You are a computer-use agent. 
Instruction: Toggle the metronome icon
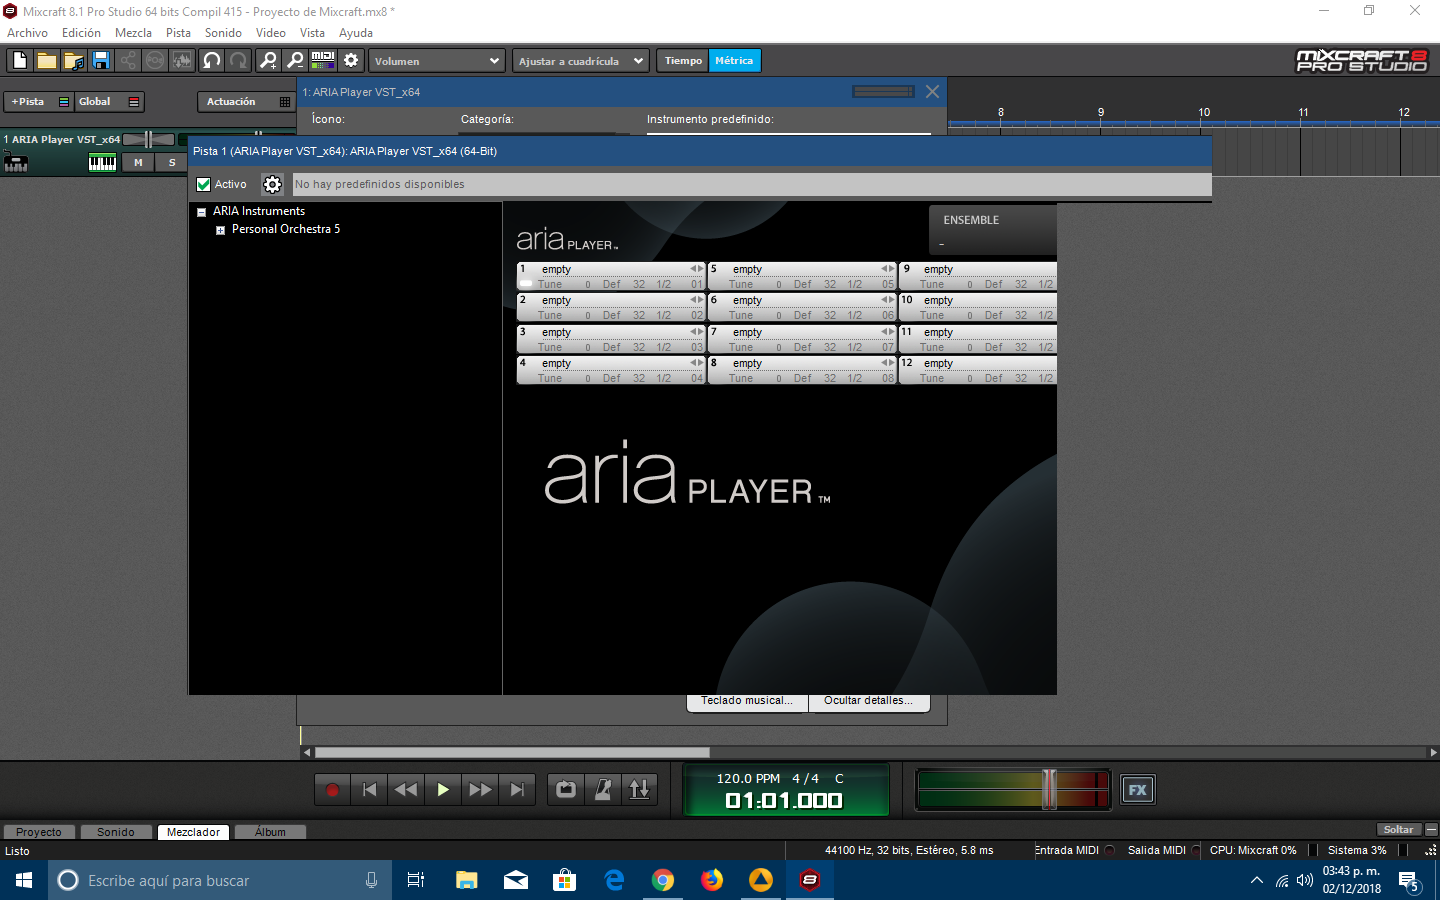603,790
